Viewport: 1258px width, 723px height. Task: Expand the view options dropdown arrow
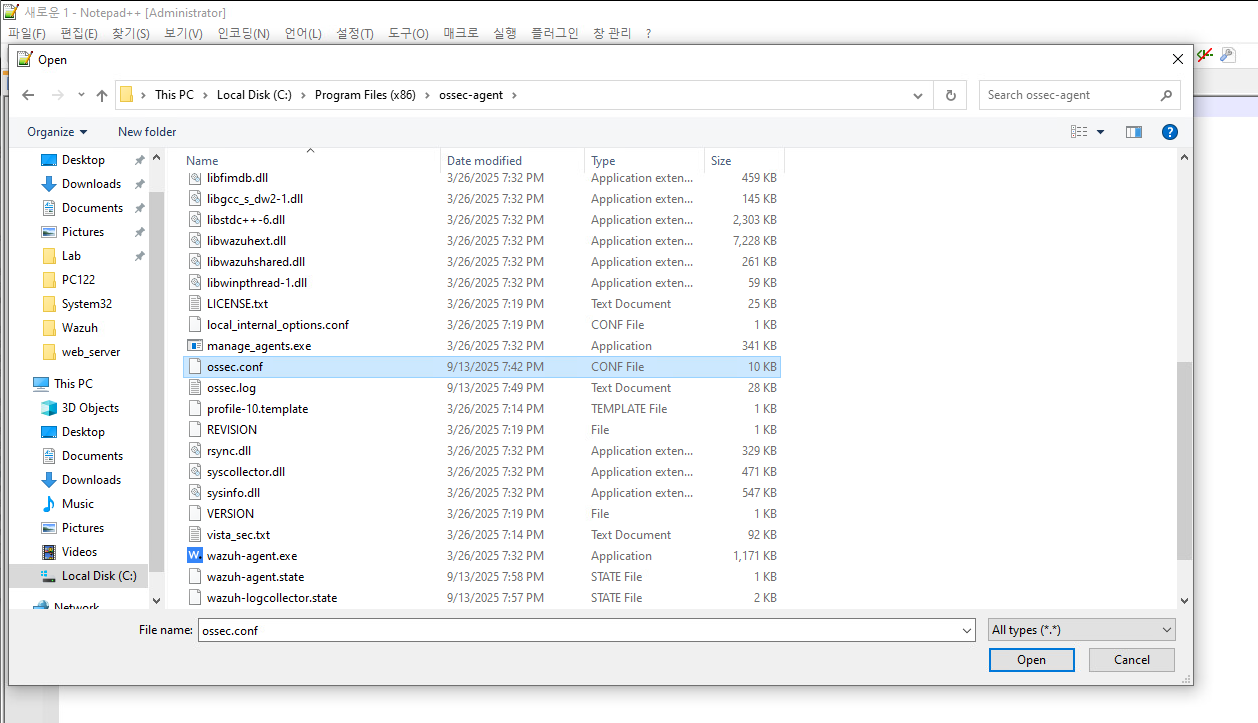tap(1100, 132)
